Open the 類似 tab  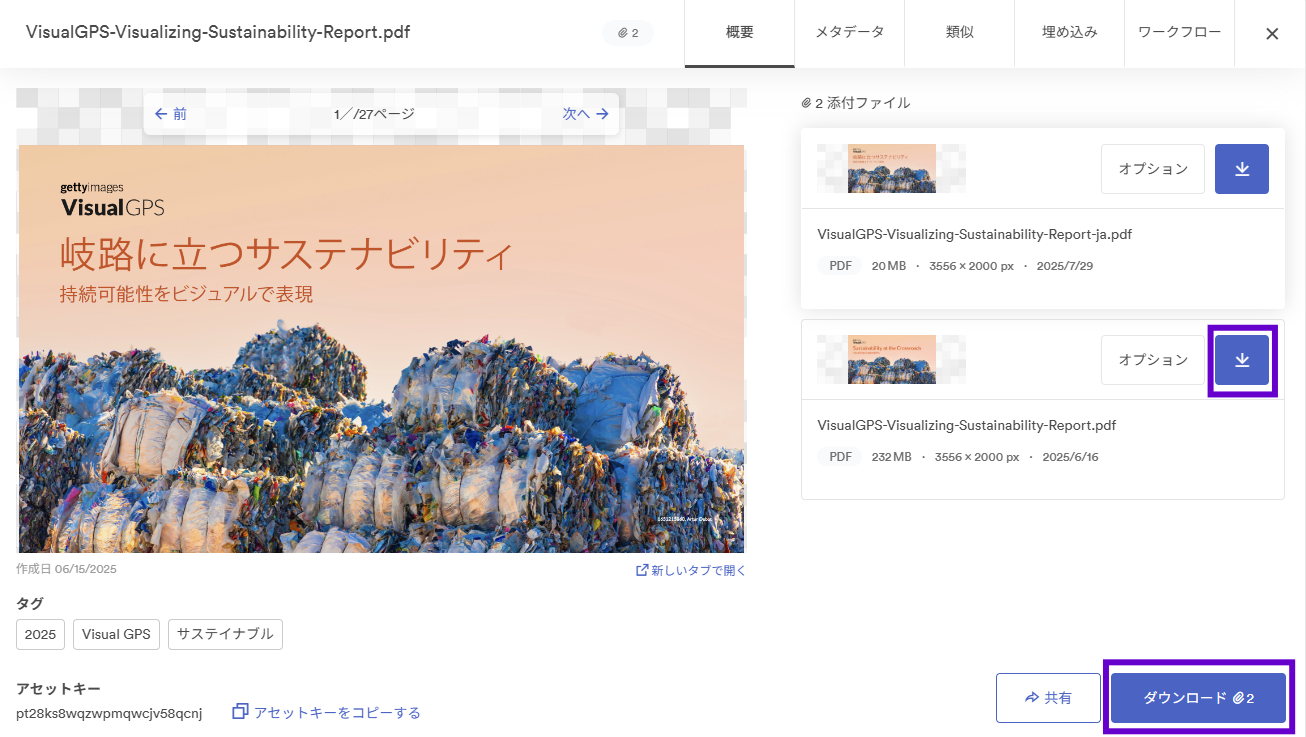(x=960, y=33)
